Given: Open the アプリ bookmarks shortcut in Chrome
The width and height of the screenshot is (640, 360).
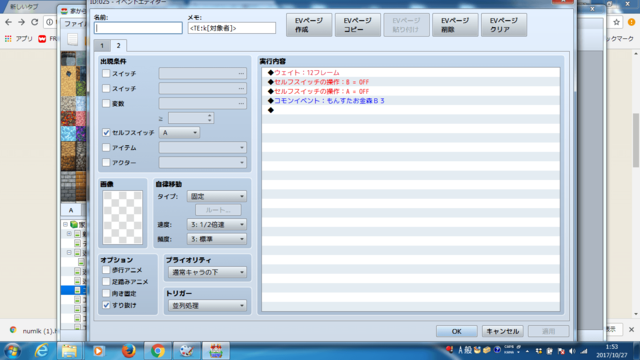Looking at the screenshot, I should tap(19, 39).
